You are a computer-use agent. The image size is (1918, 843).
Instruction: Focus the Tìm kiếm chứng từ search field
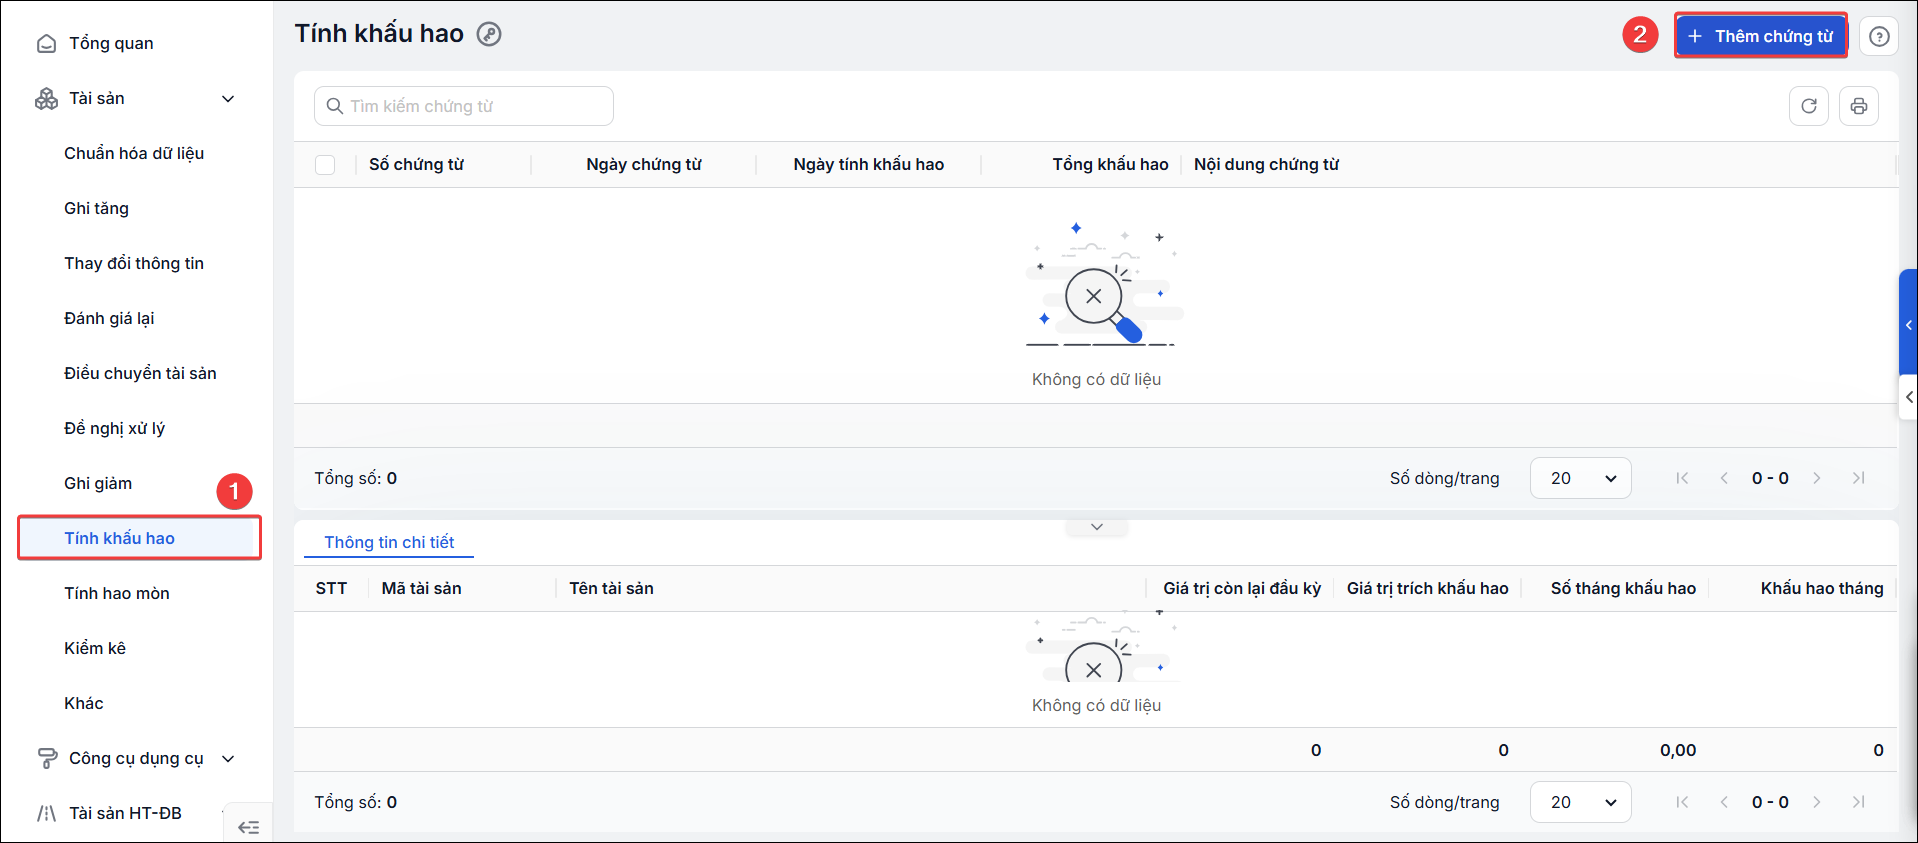point(464,106)
